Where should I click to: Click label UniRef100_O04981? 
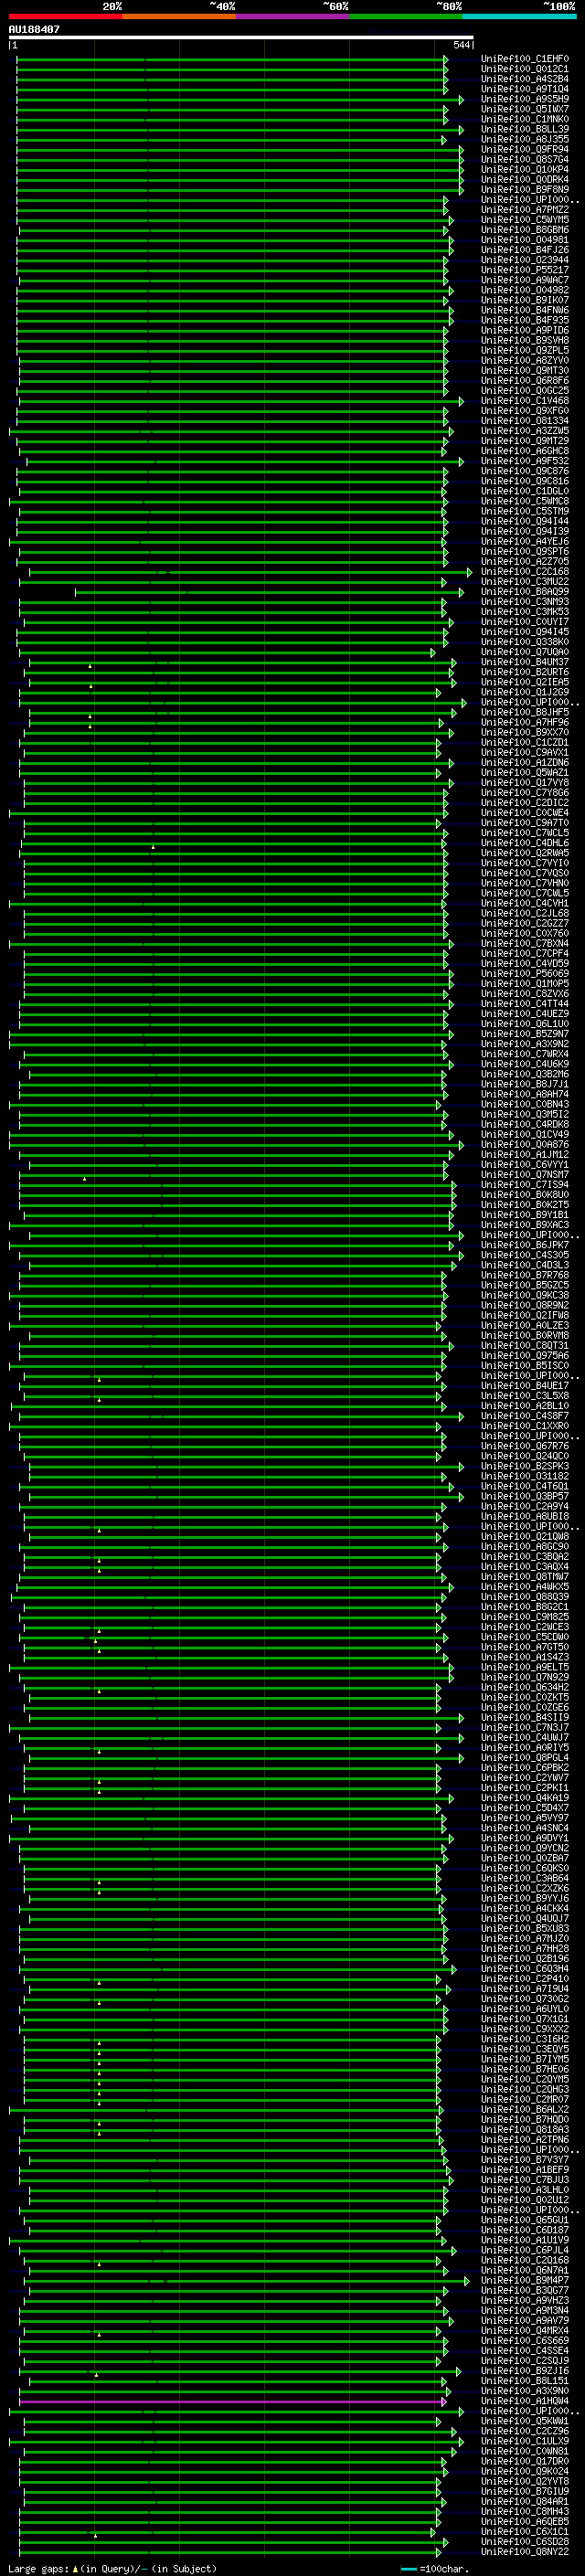[525, 240]
